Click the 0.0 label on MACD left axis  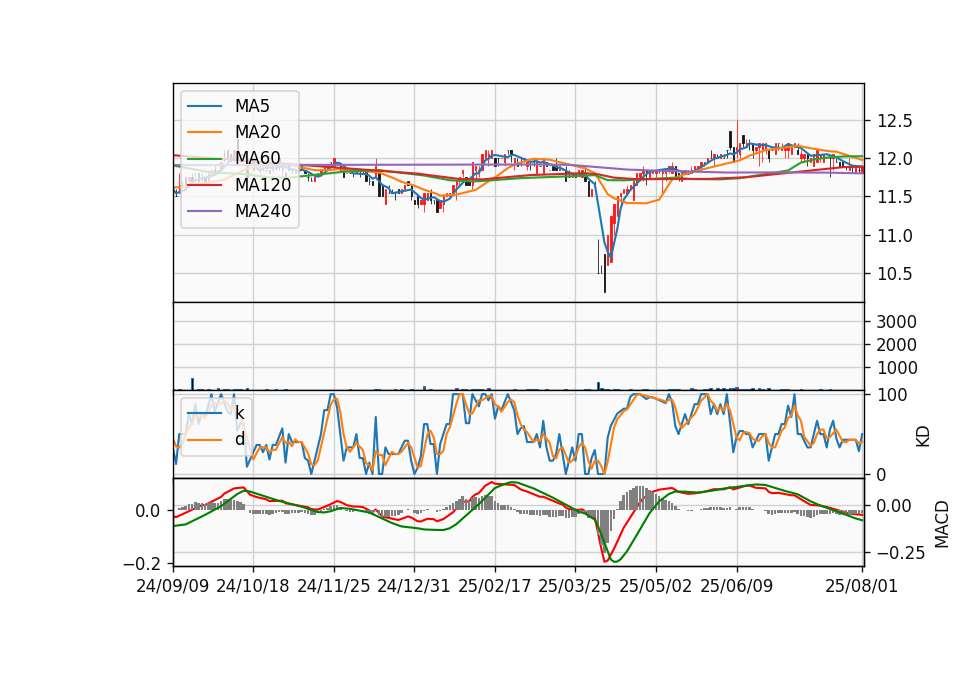point(148,511)
